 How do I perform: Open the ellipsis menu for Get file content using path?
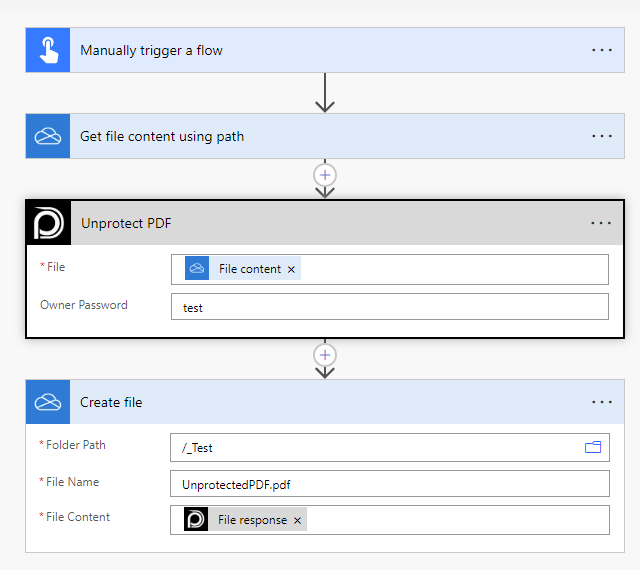[x=601, y=136]
